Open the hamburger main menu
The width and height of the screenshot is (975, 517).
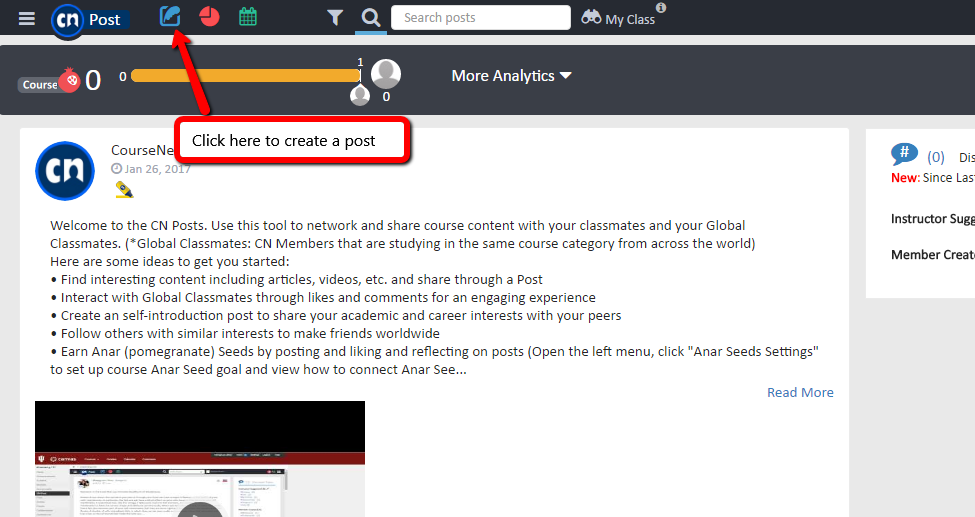click(x=27, y=19)
